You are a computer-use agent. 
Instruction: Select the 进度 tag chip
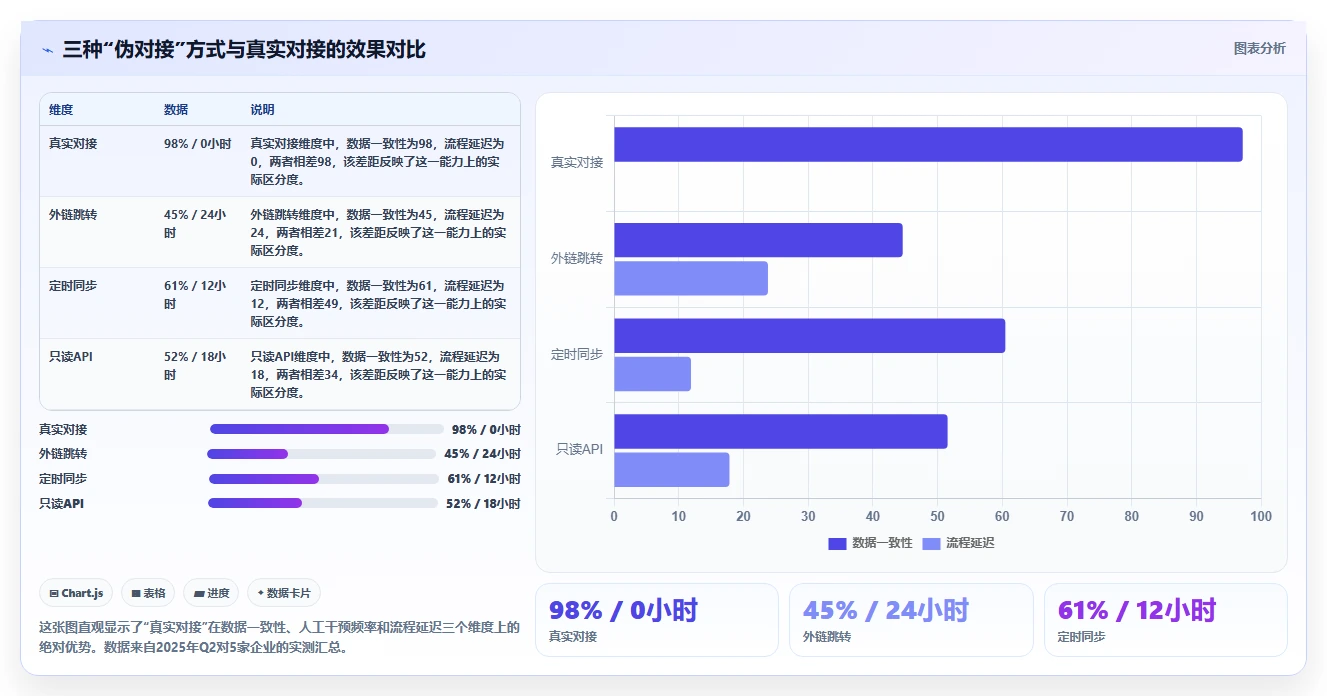click(x=211, y=593)
